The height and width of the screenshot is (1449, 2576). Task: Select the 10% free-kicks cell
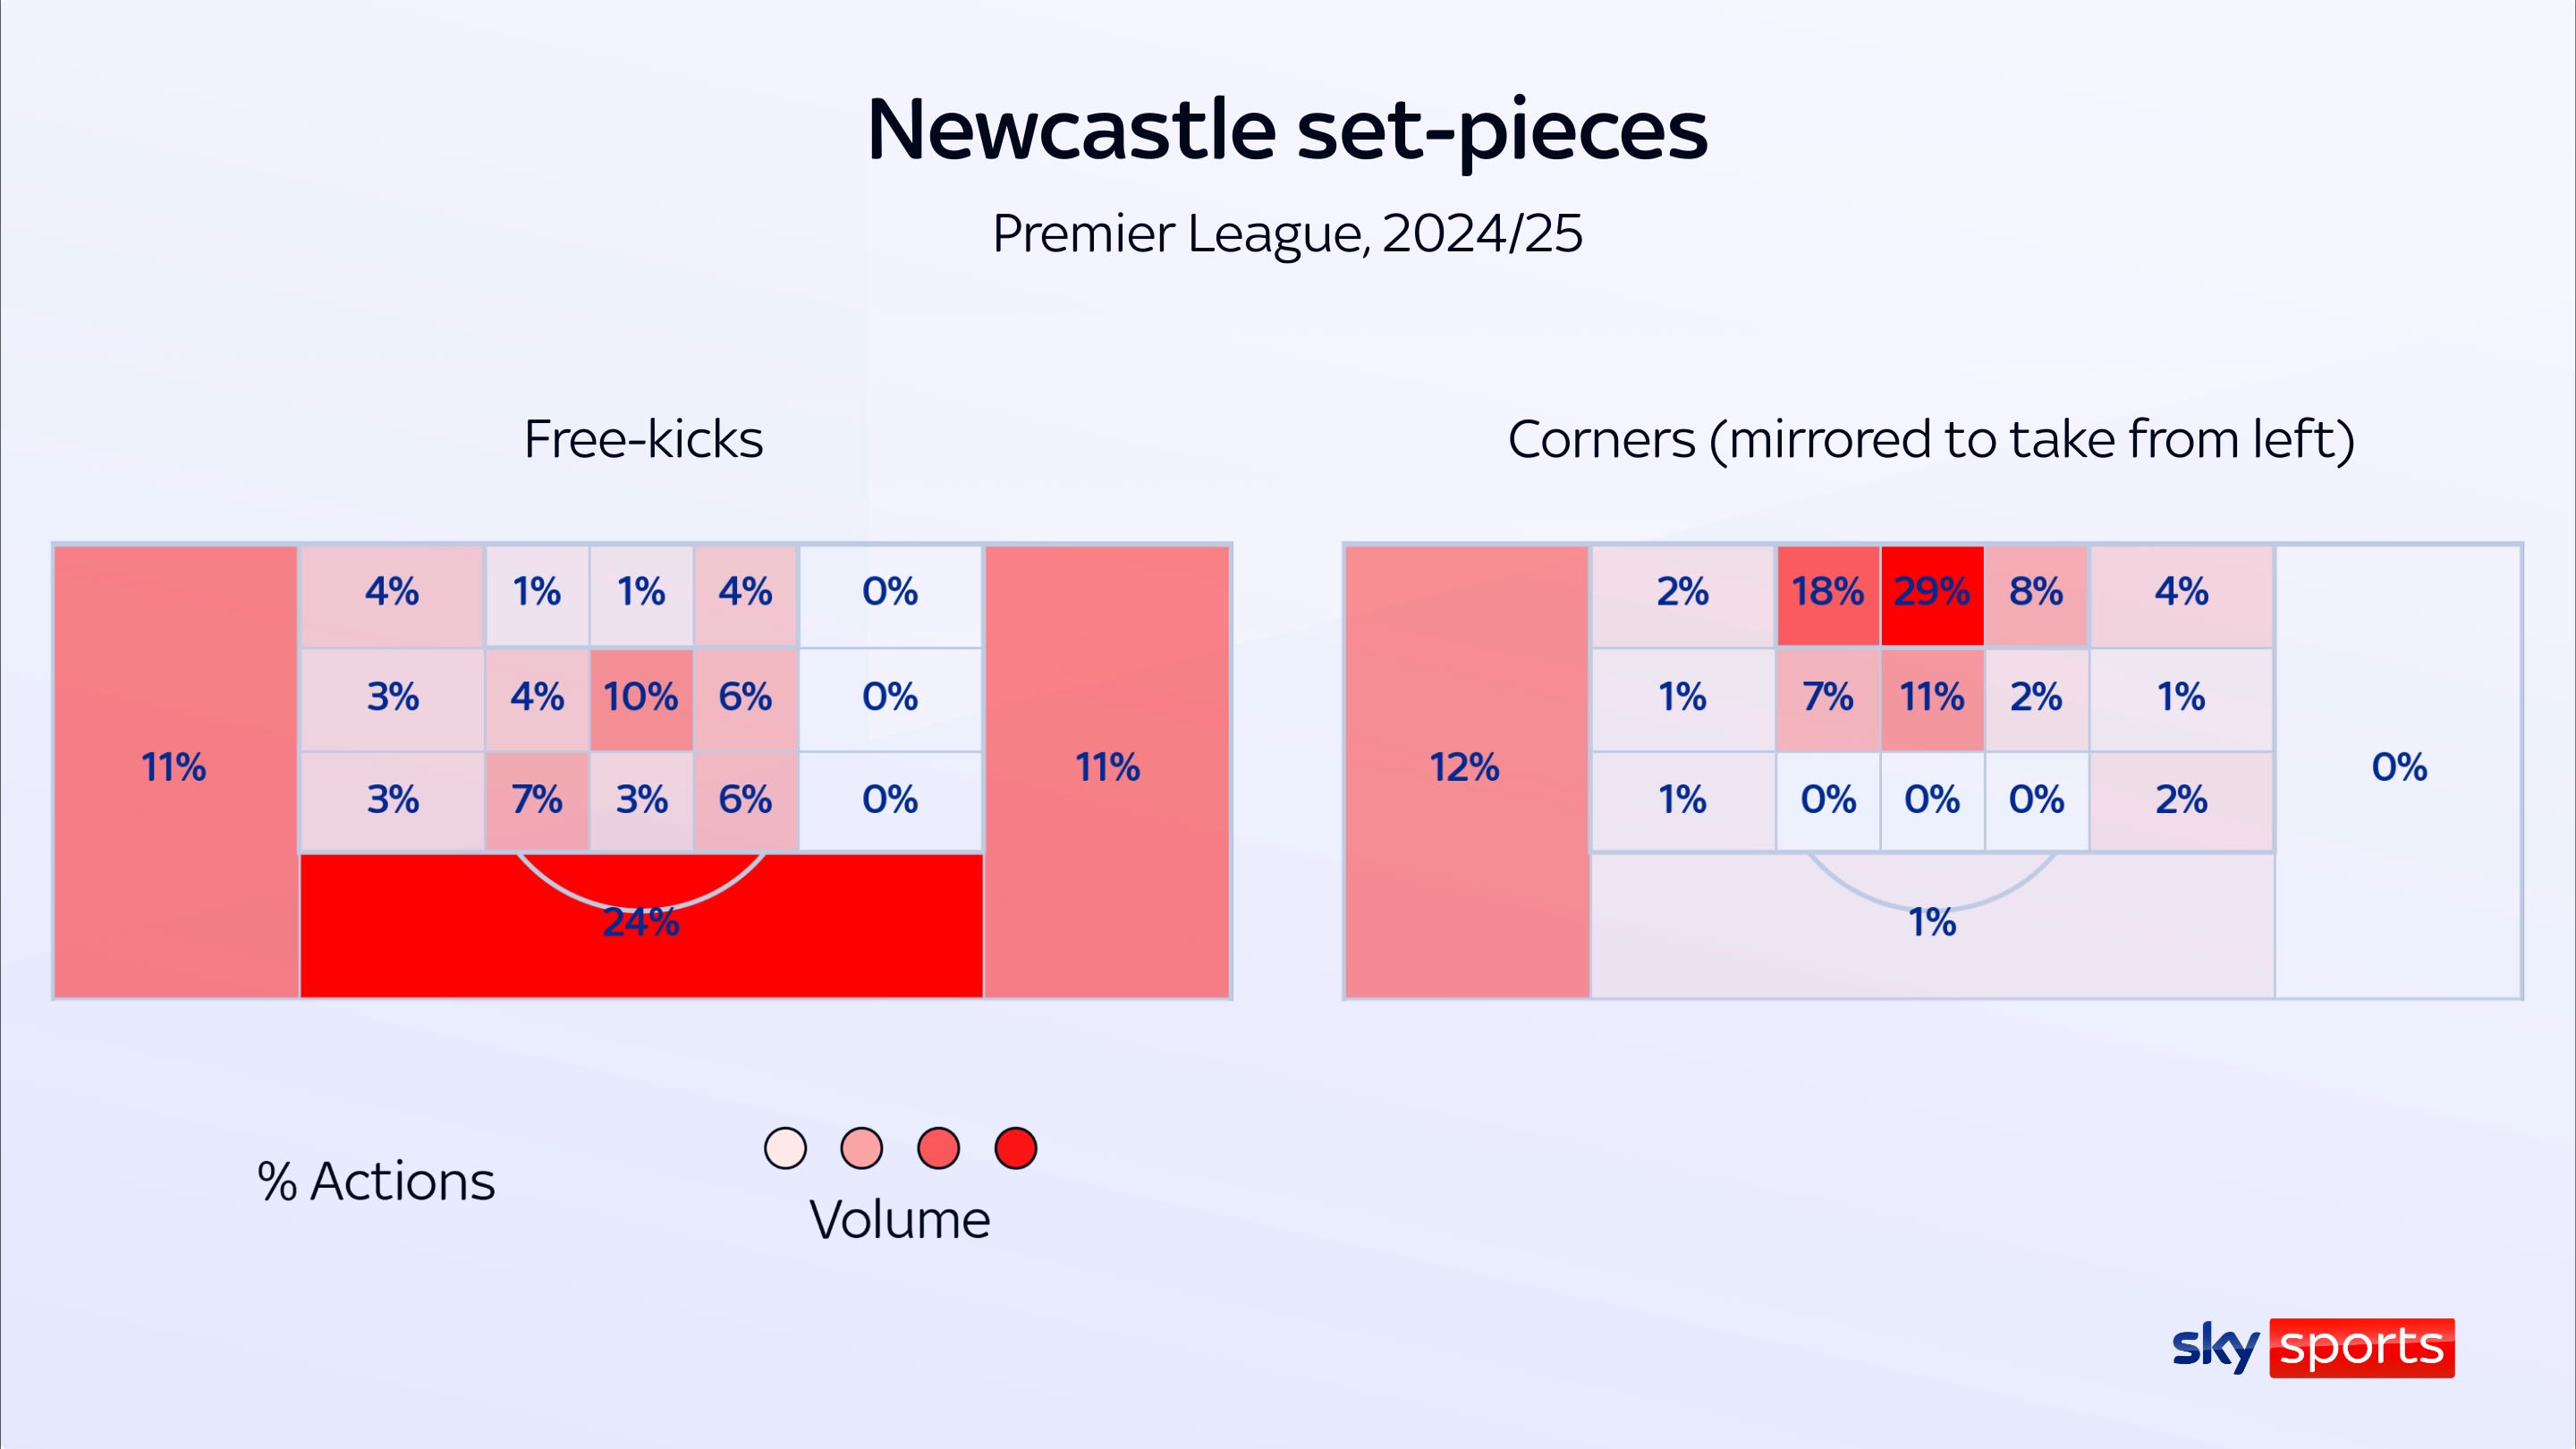click(641, 698)
